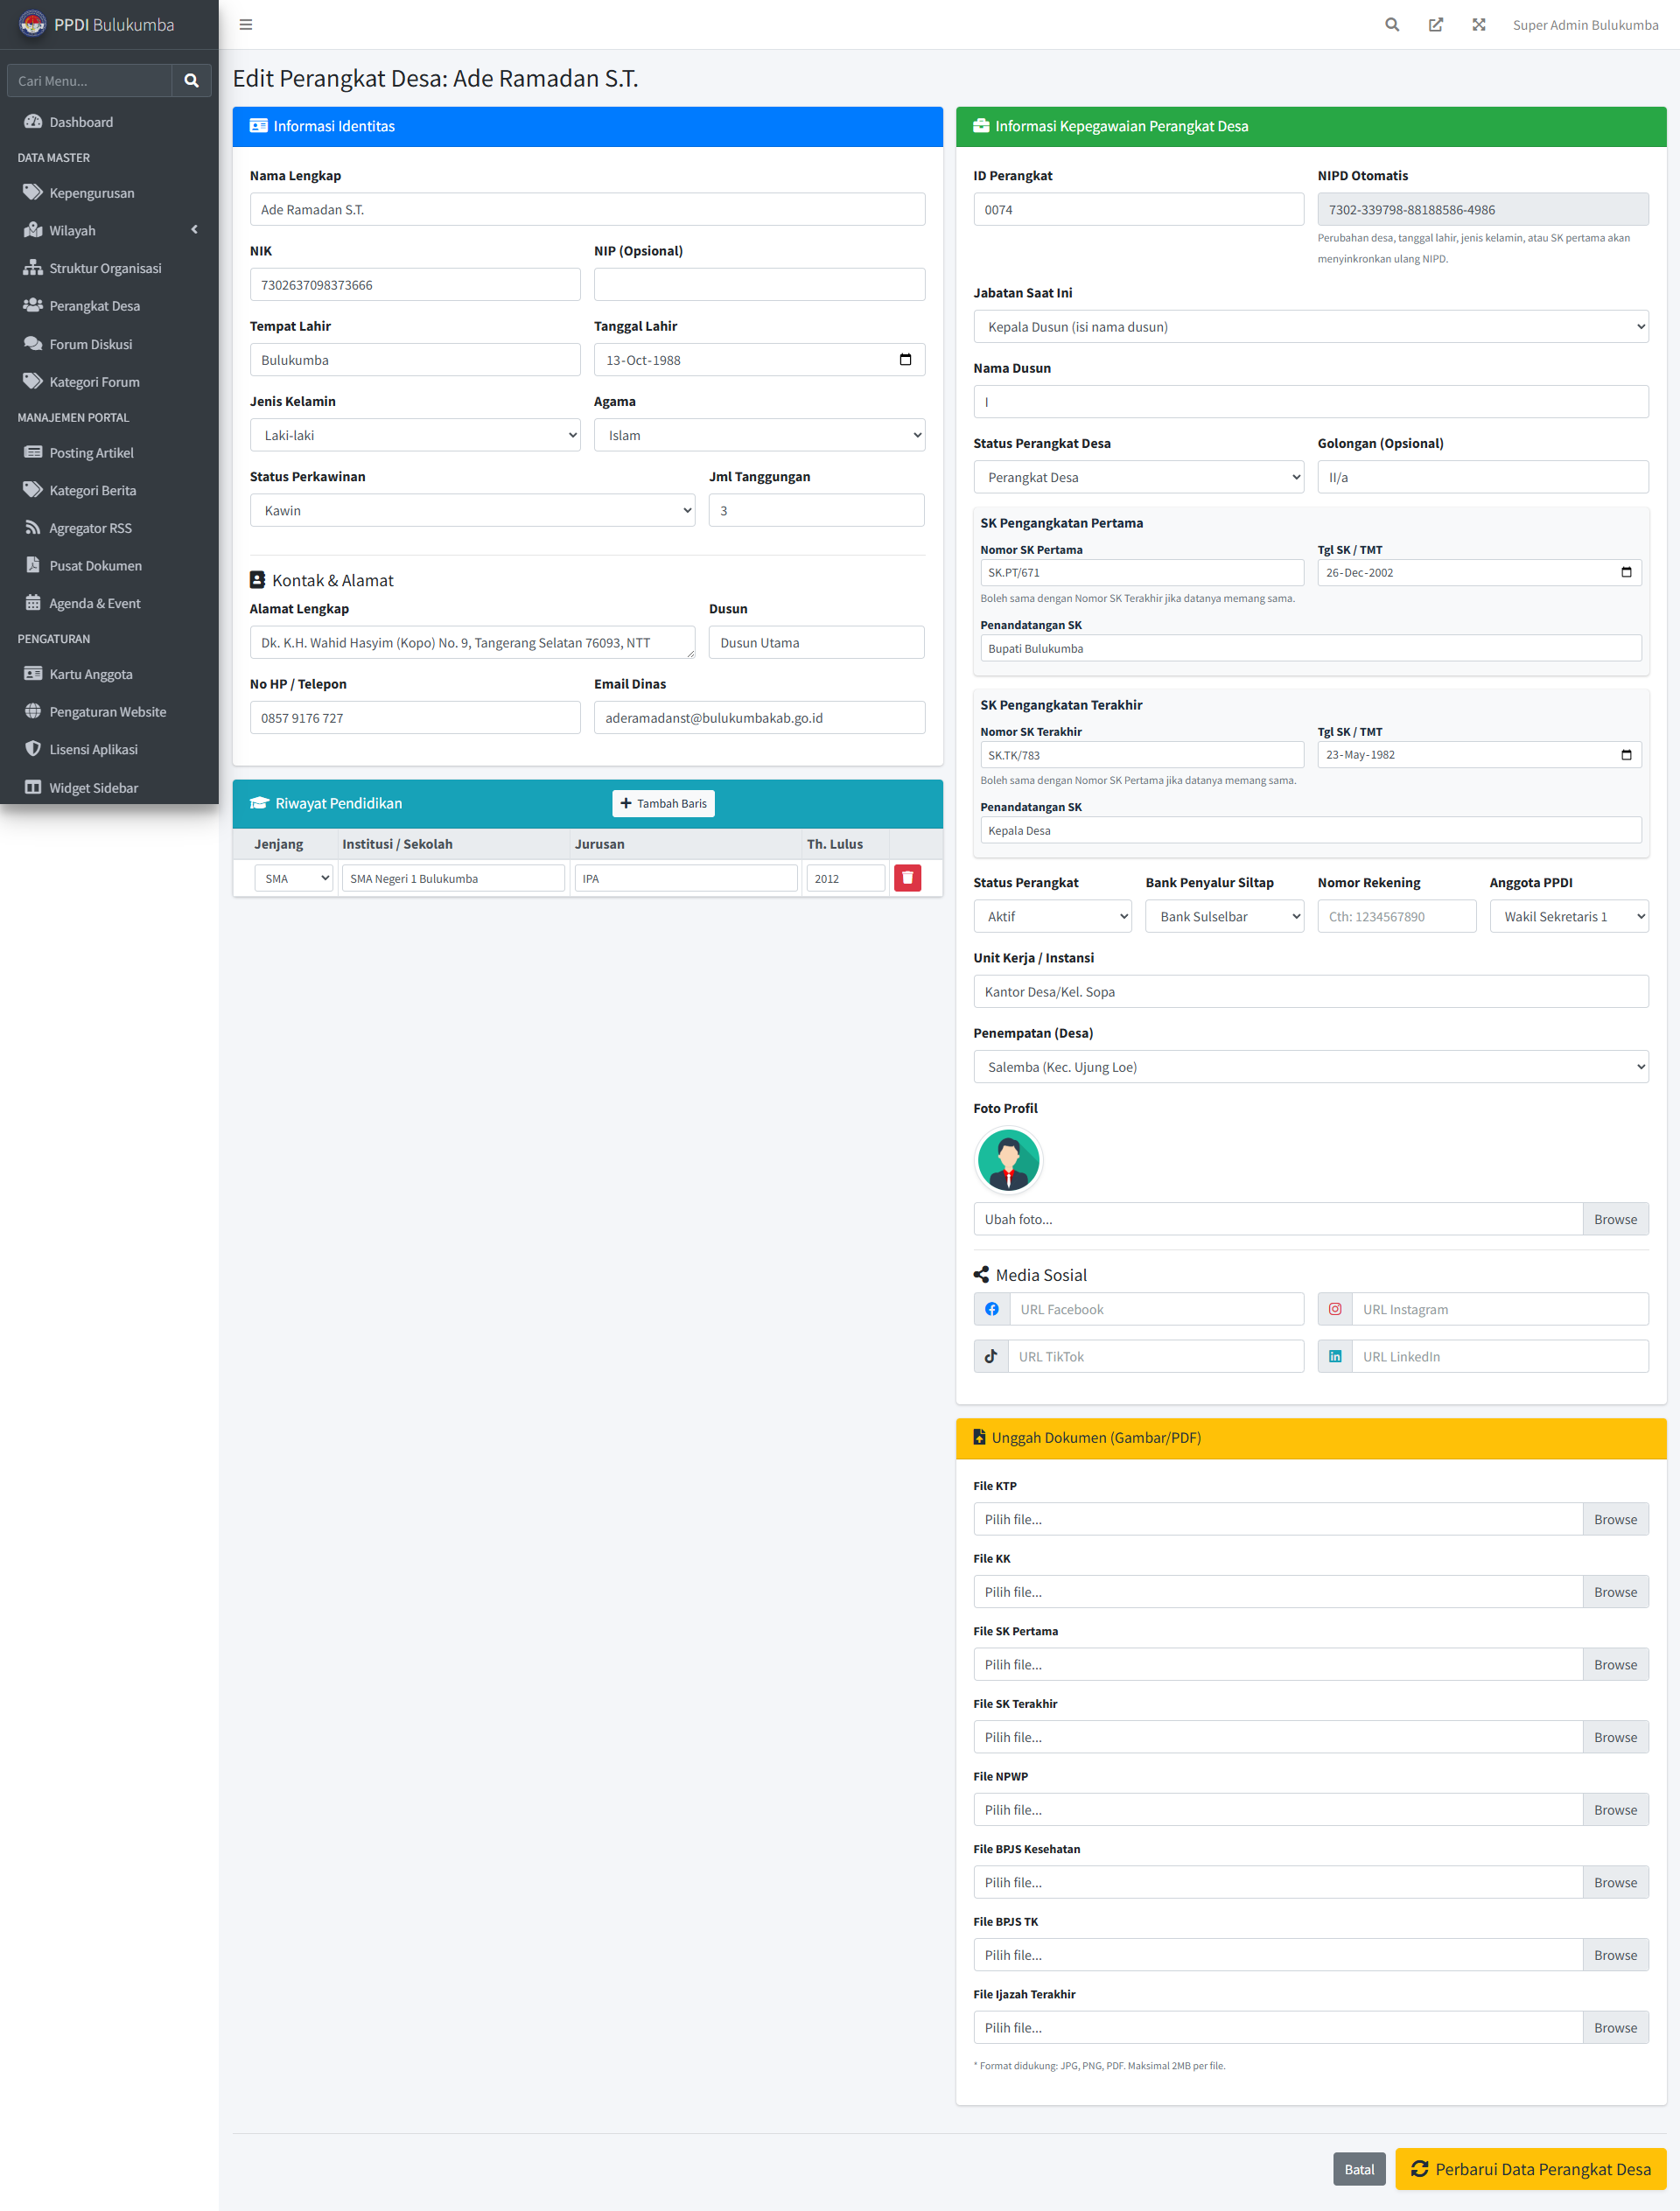Click the Nama Lengkap field
The height and width of the screenshot is (2211, 1680).
click(587, 209)
